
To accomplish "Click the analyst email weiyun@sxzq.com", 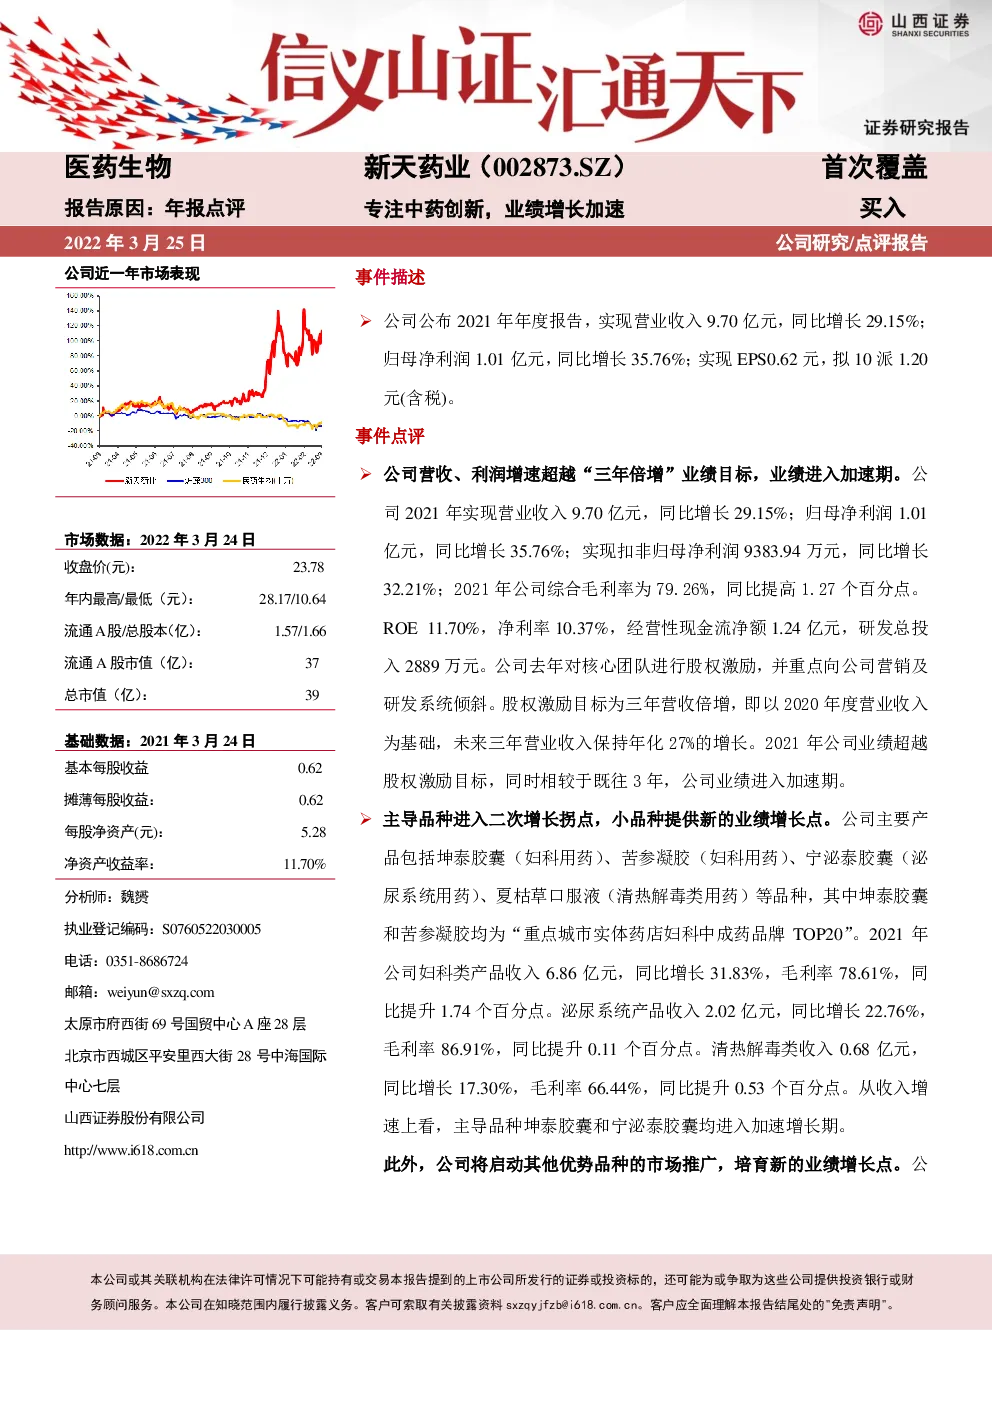I will pos(161,992).
